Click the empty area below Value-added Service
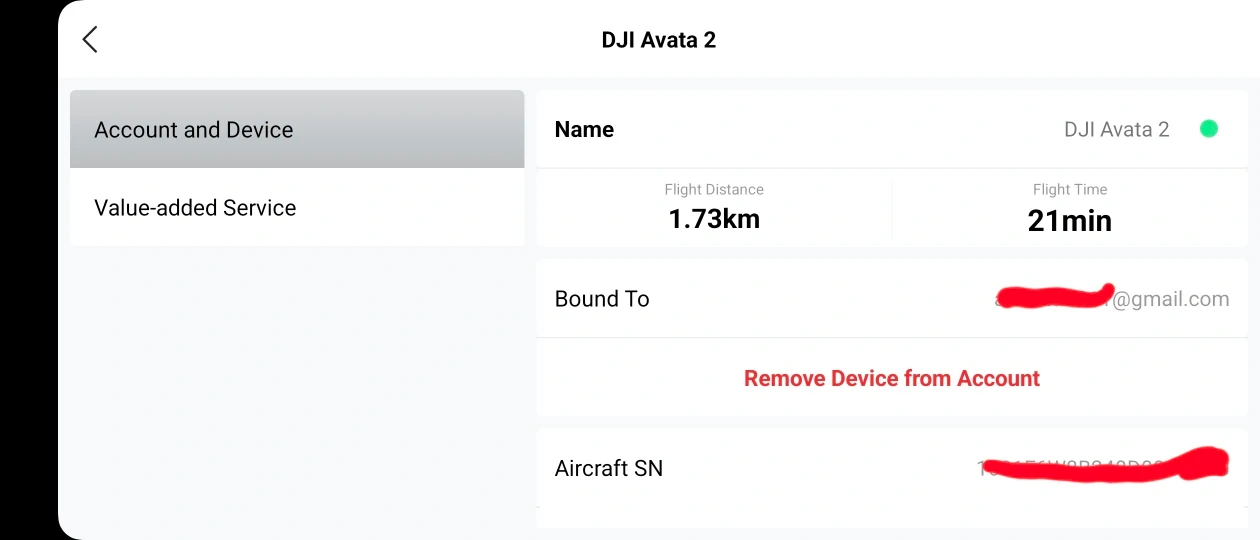This screenshot has height=540, width=1260. pos(297,390)
